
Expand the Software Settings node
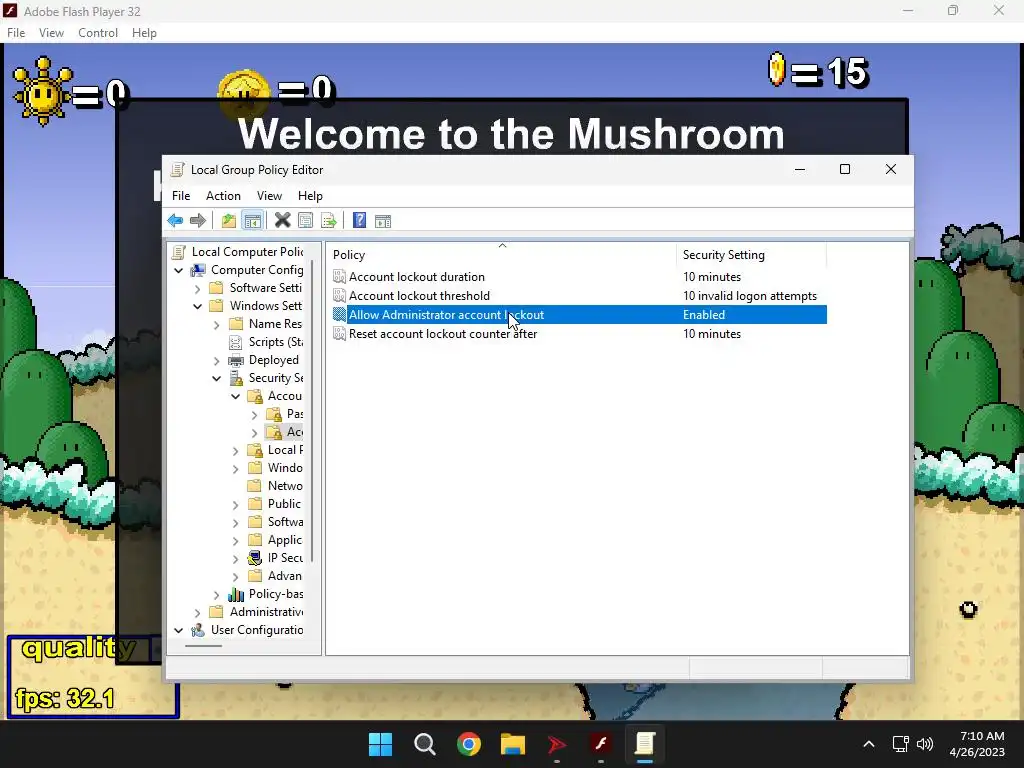click(x=197, y=288)
